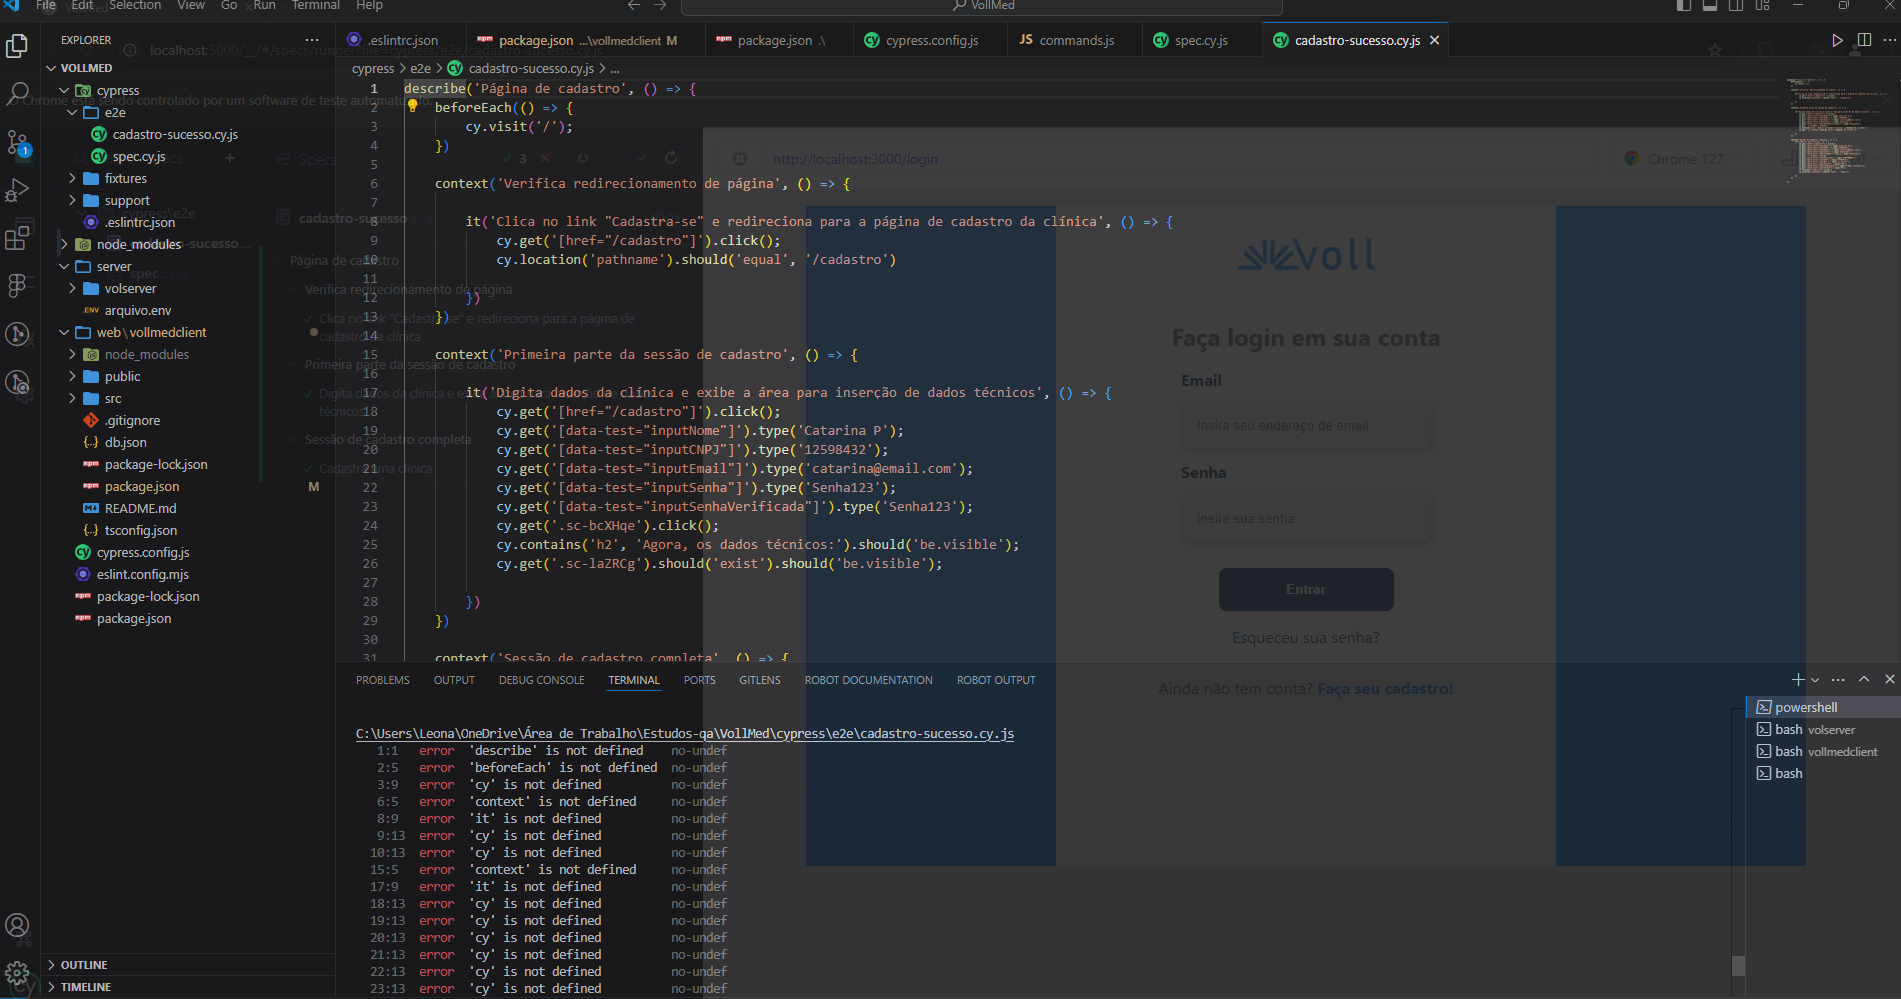Open the file path link in terminal
Viewport: 1901px width, 999px height.
[x=685, y=733]
